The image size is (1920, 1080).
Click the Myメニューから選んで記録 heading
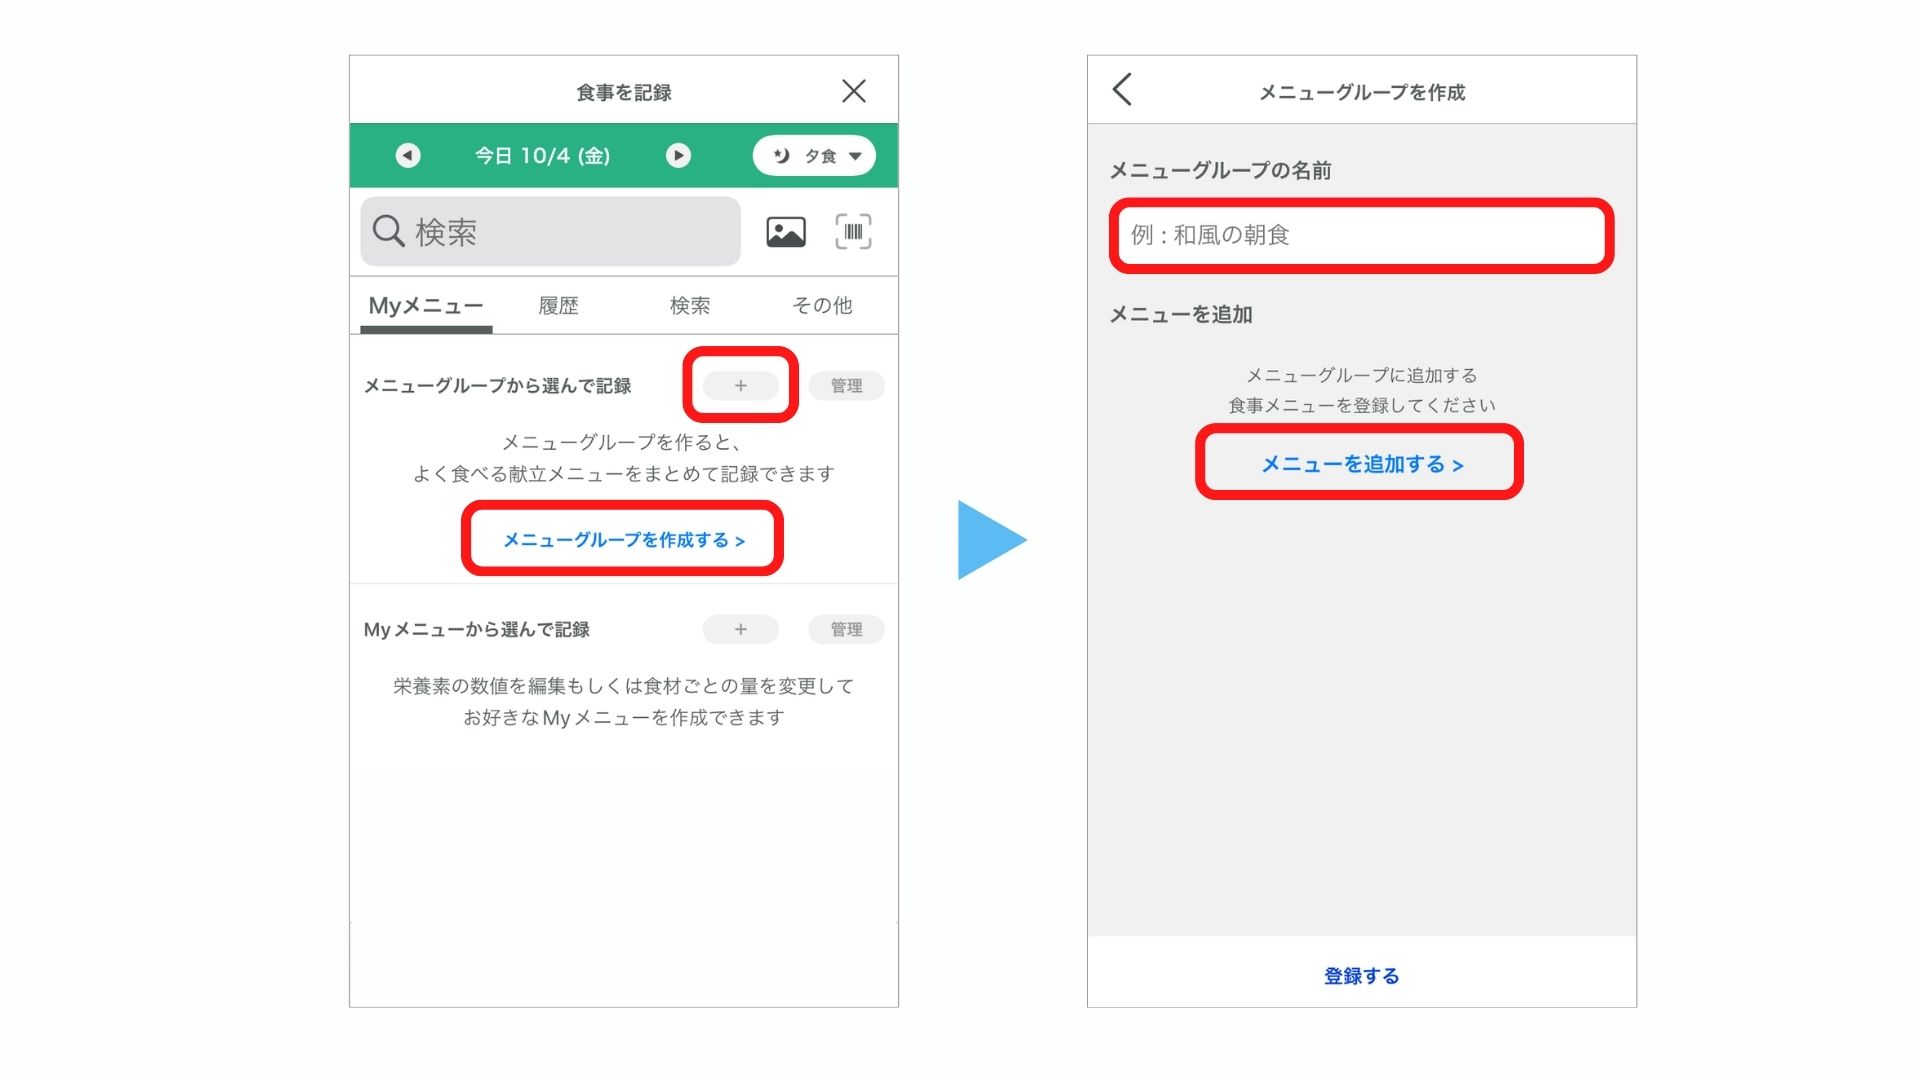pyautogui.click(x=476, y=630)
